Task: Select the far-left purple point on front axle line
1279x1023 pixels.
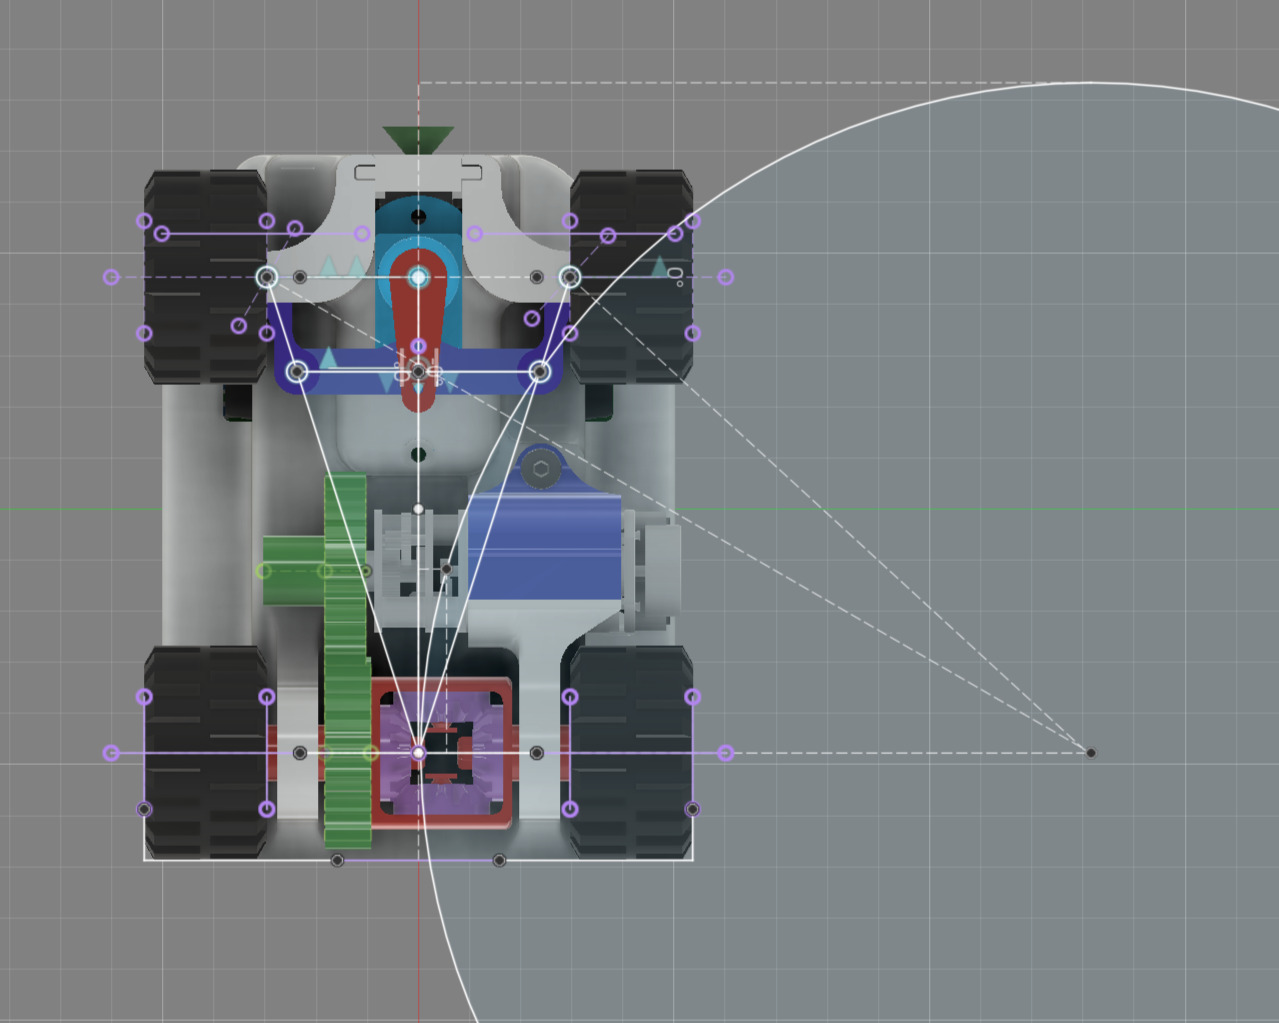Action: (x=111, y=277)
